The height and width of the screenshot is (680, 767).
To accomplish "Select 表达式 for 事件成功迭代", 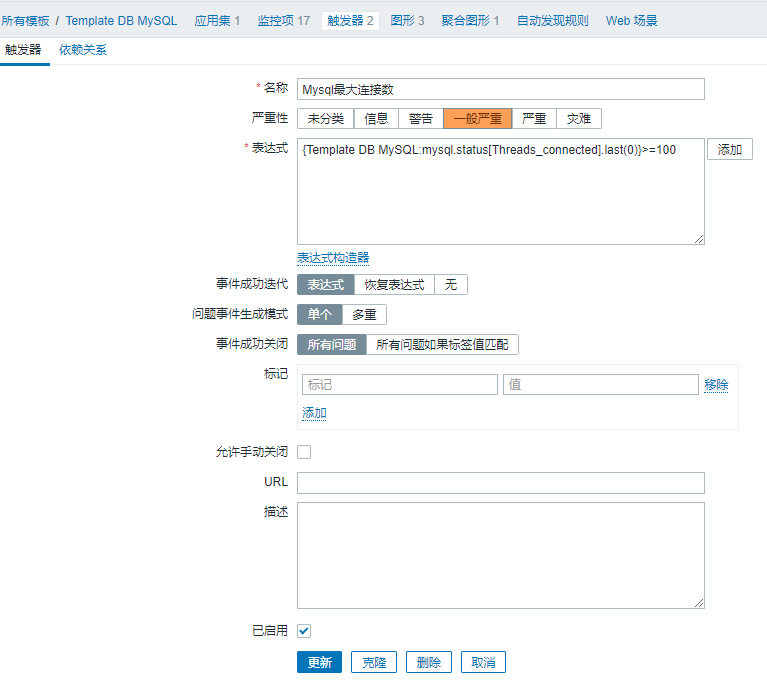I will 326,285.
